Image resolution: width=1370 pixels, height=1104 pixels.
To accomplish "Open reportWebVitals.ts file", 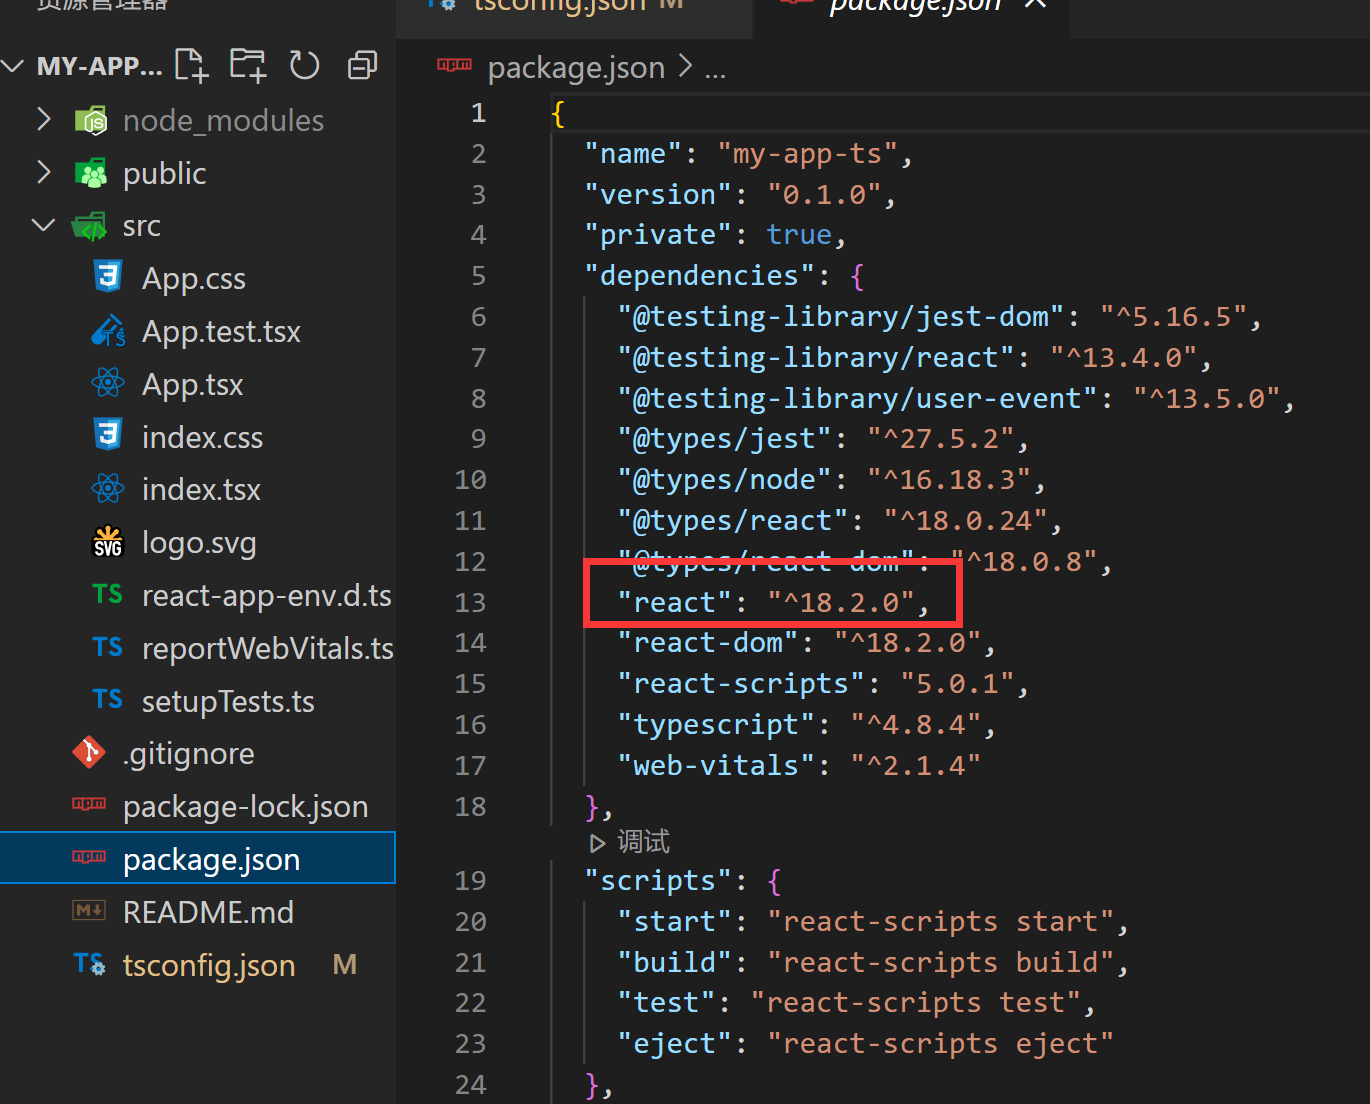I will (268, 649).
